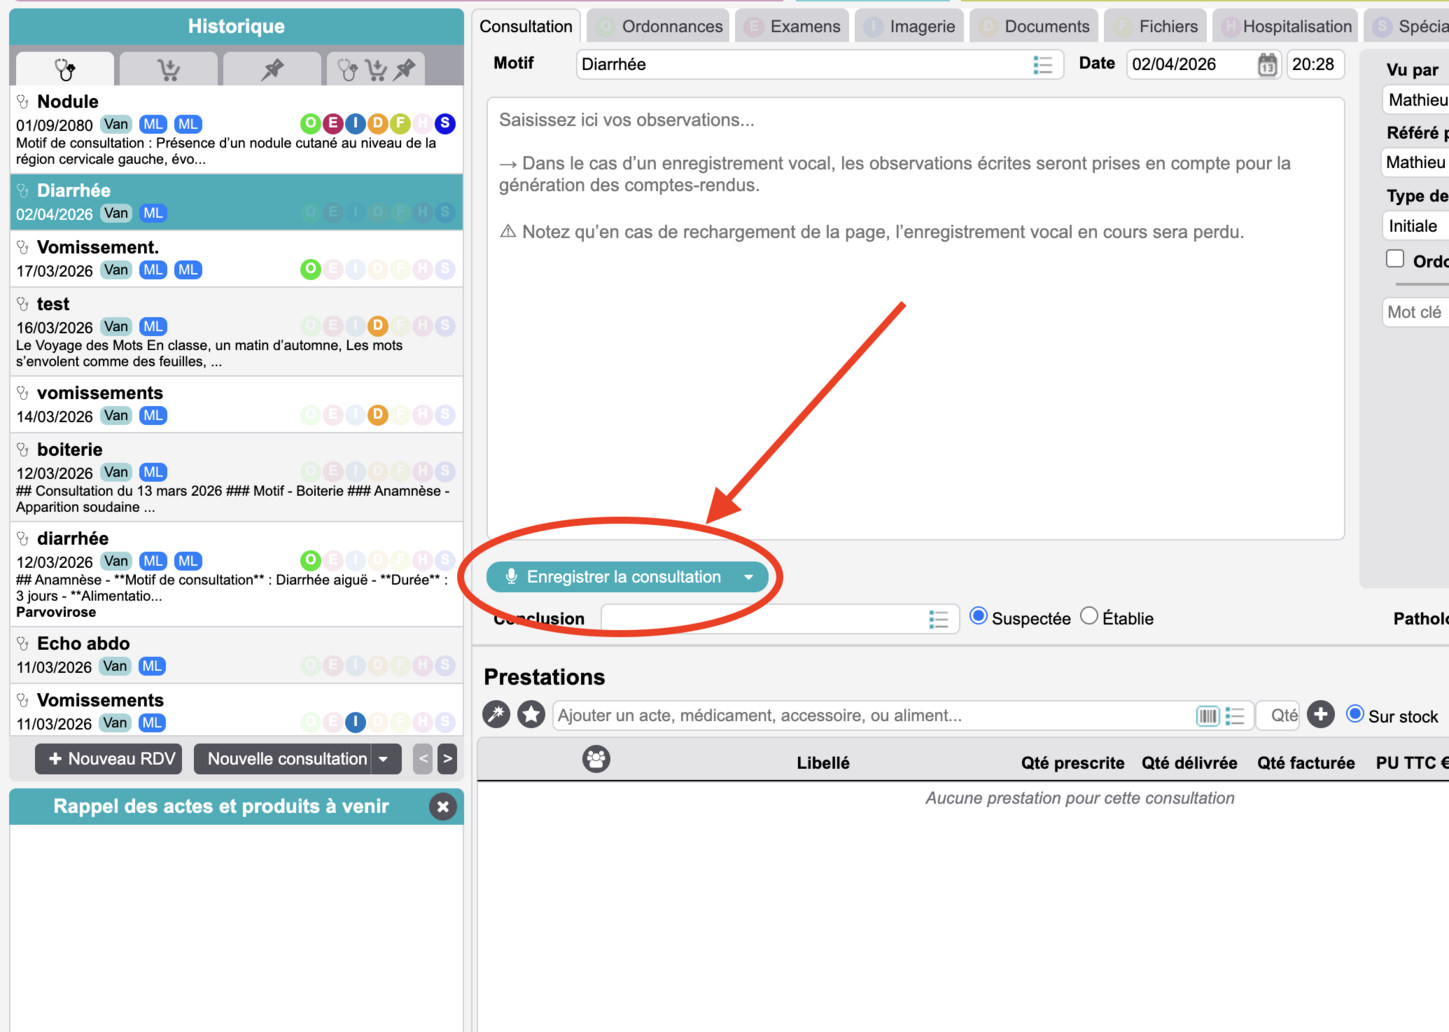
Task: Click orange D badge on Nodule row
Action: click(378, 123)
